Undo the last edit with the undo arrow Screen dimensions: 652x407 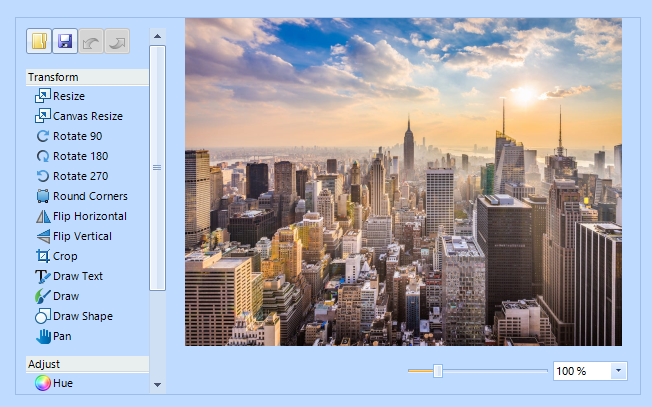[91, 41]
